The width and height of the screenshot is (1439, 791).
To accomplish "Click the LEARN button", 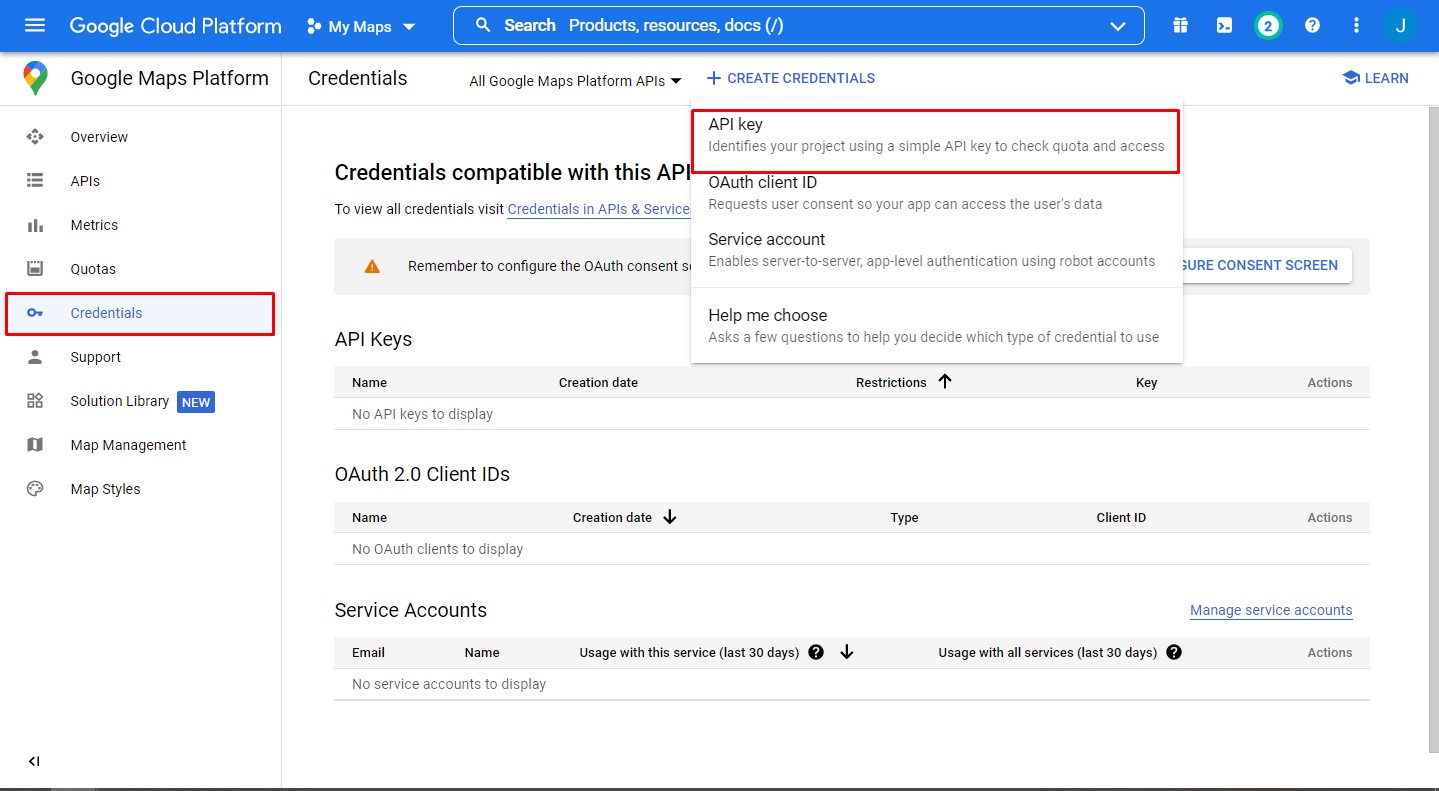I will tap(1375, 78).
